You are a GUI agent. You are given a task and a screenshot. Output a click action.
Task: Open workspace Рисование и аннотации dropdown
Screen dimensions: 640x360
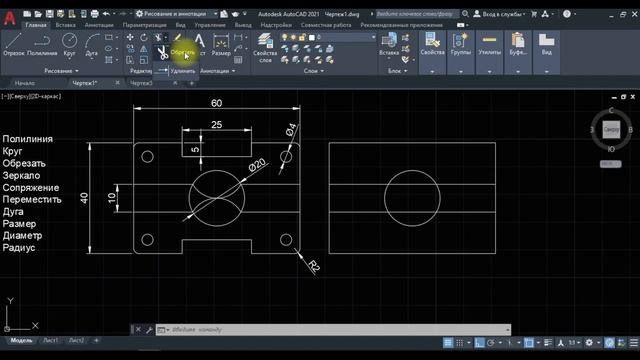coord(177,14)
